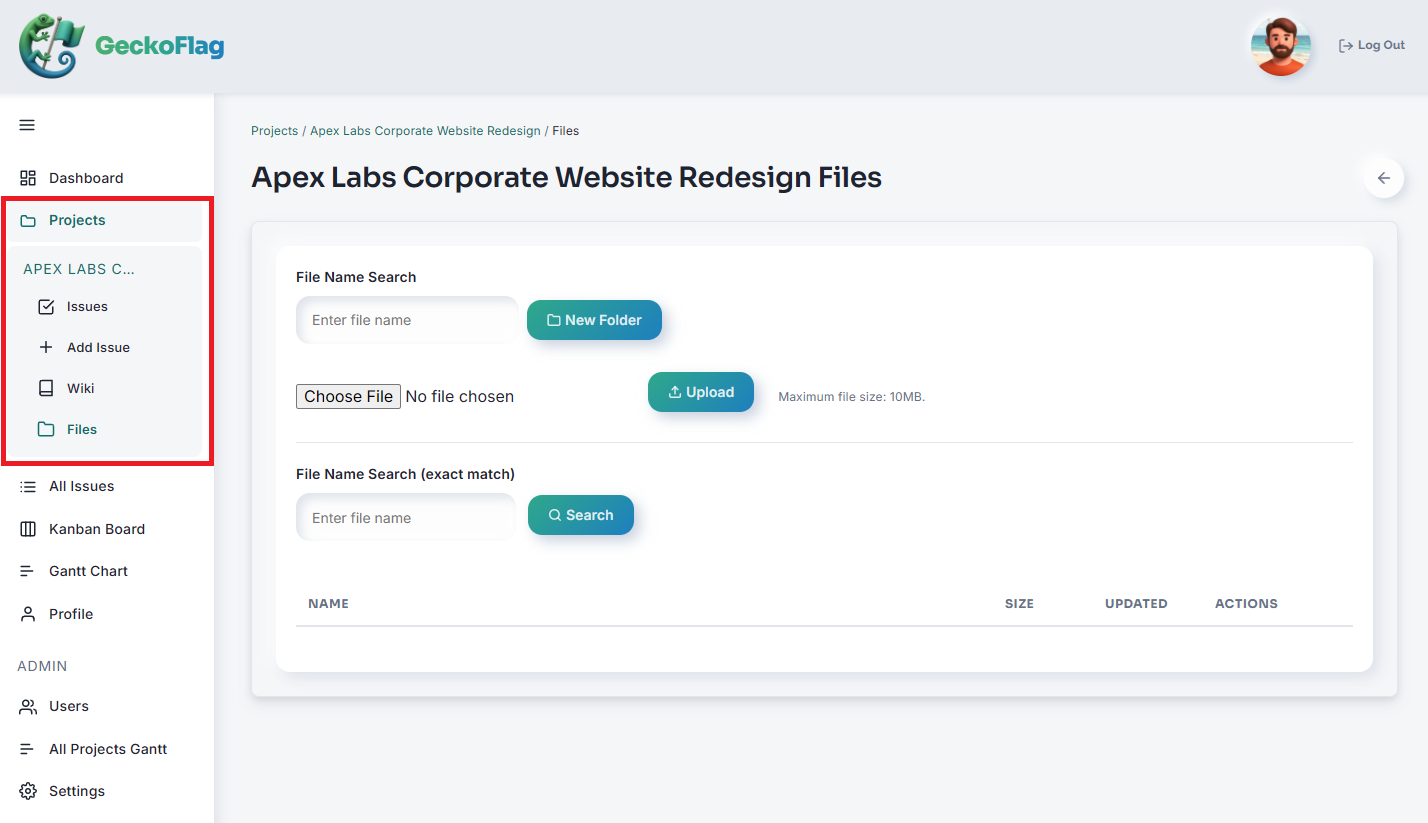Viewport: 1428px width, 823px height.
Task: Open the user avatar picture
Action: [1279, 46]
